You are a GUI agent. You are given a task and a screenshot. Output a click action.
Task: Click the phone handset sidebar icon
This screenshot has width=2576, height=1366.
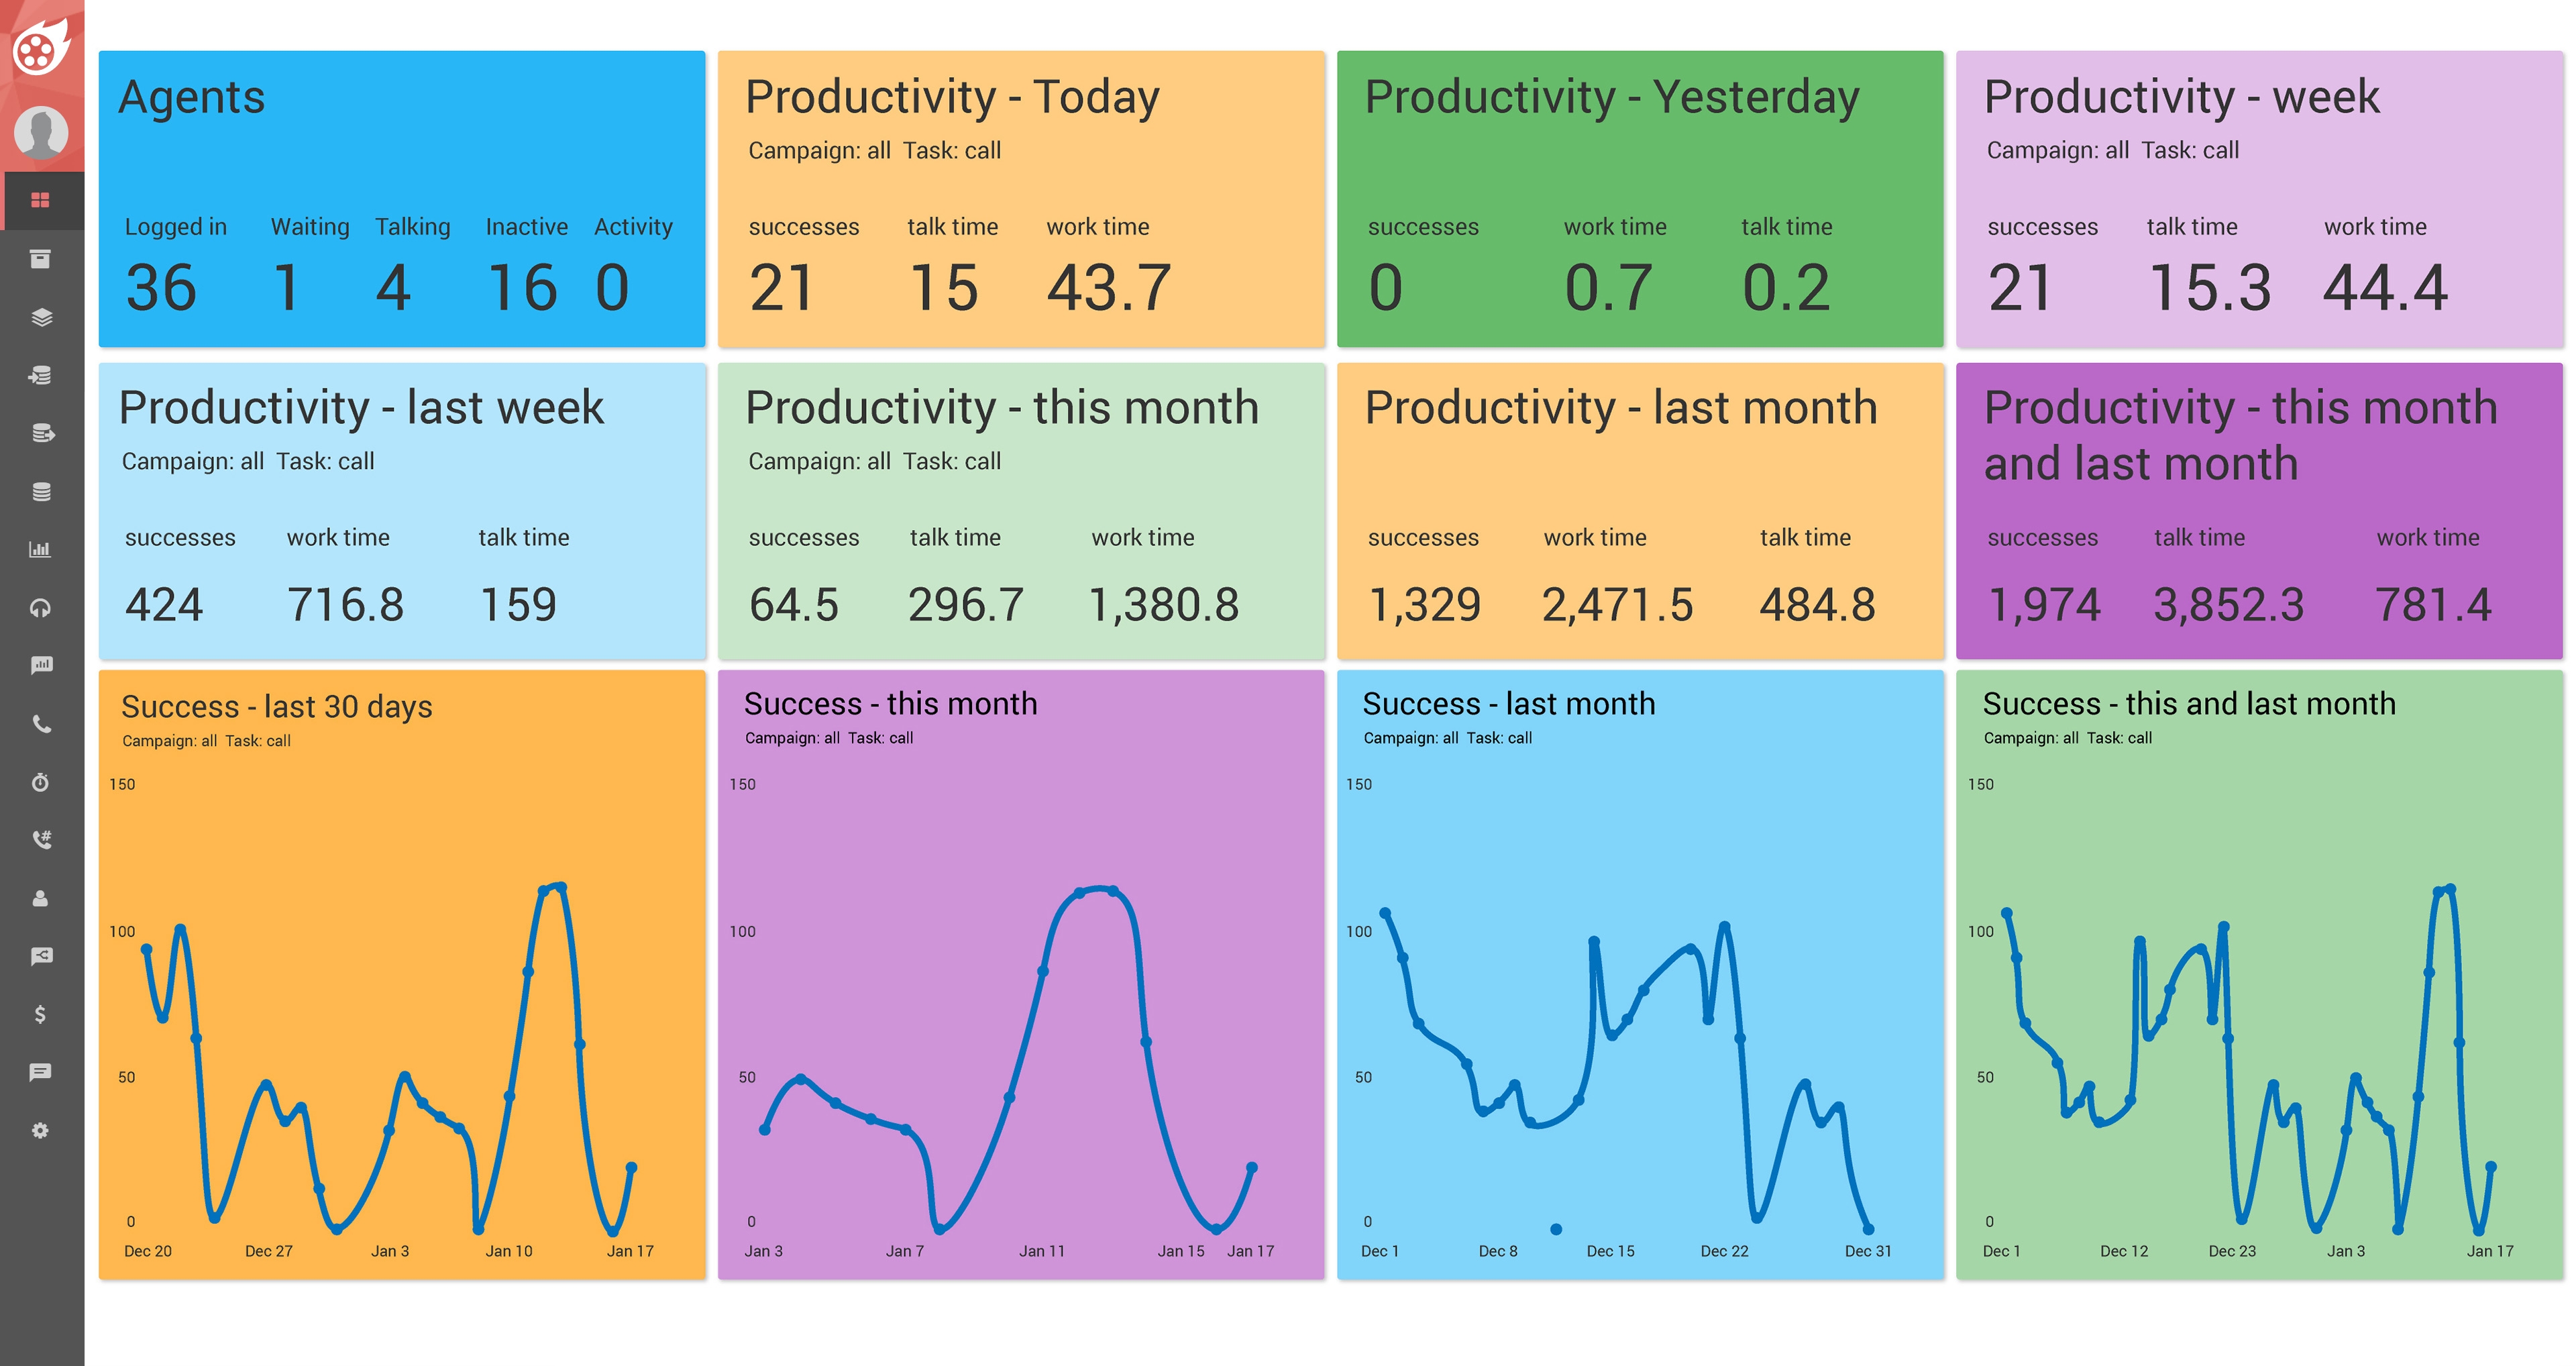[x=41, y=724]
